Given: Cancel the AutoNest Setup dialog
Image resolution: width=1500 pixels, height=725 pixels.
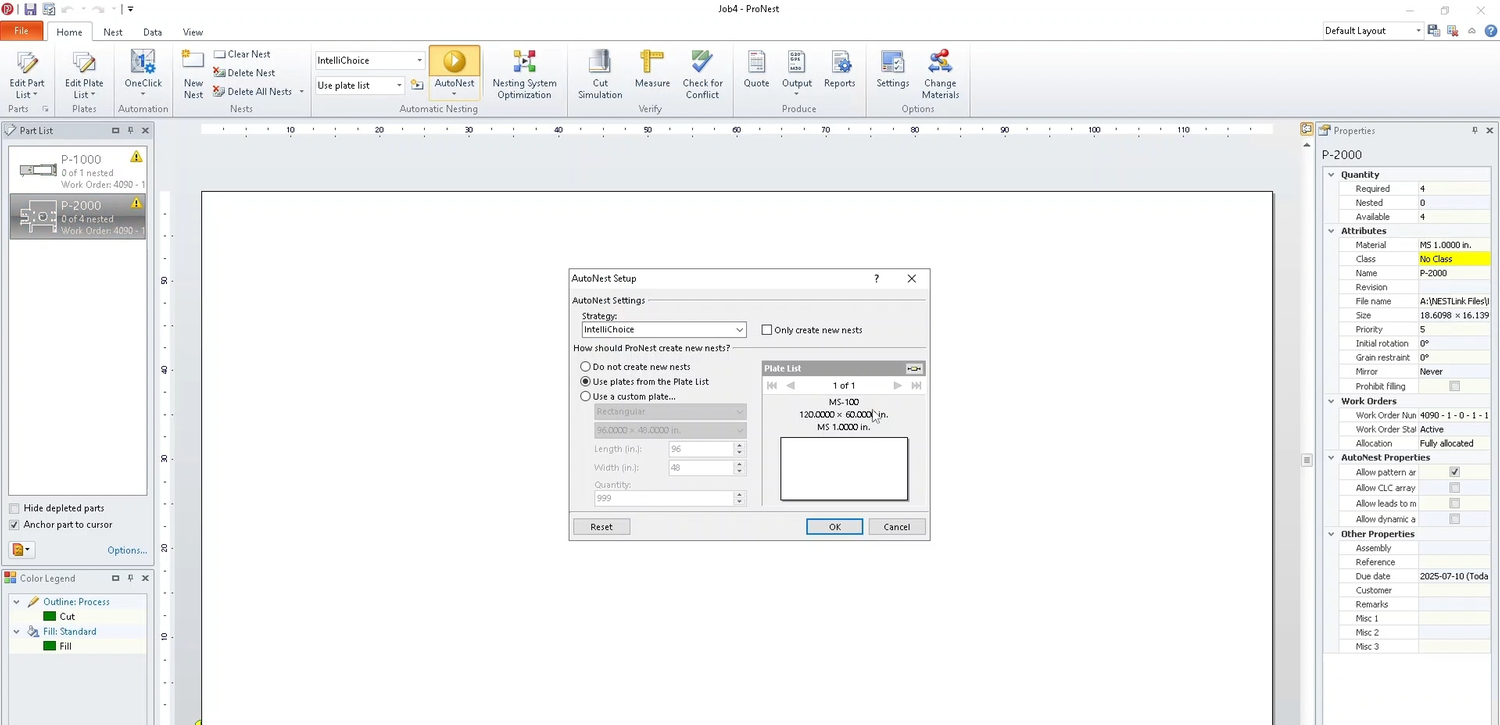Looking at the screenshot, I should [897, 527].
